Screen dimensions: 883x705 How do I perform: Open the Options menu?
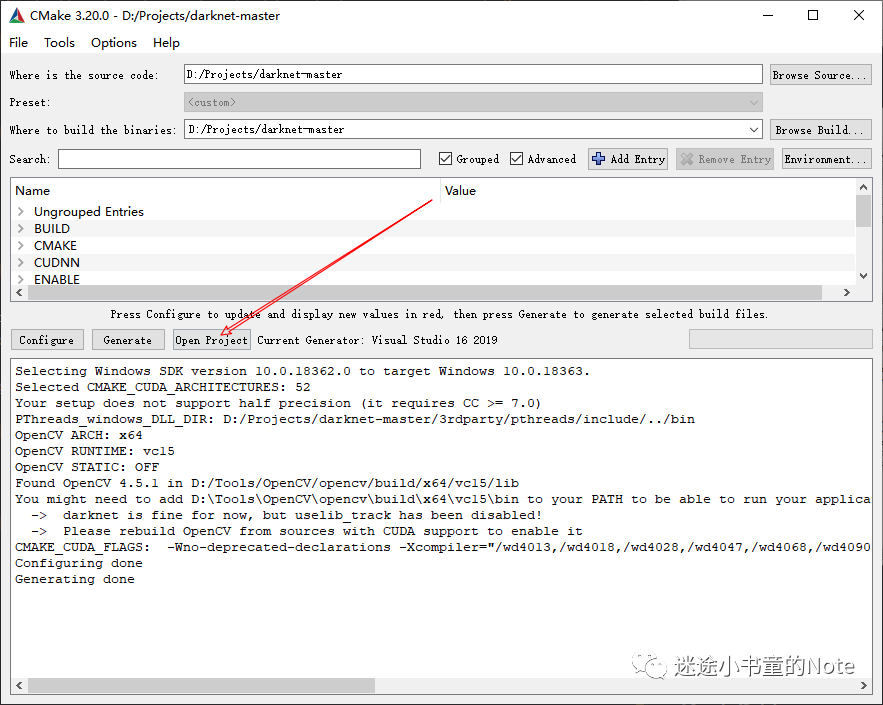pyautogui.click(x=114, y=43)
